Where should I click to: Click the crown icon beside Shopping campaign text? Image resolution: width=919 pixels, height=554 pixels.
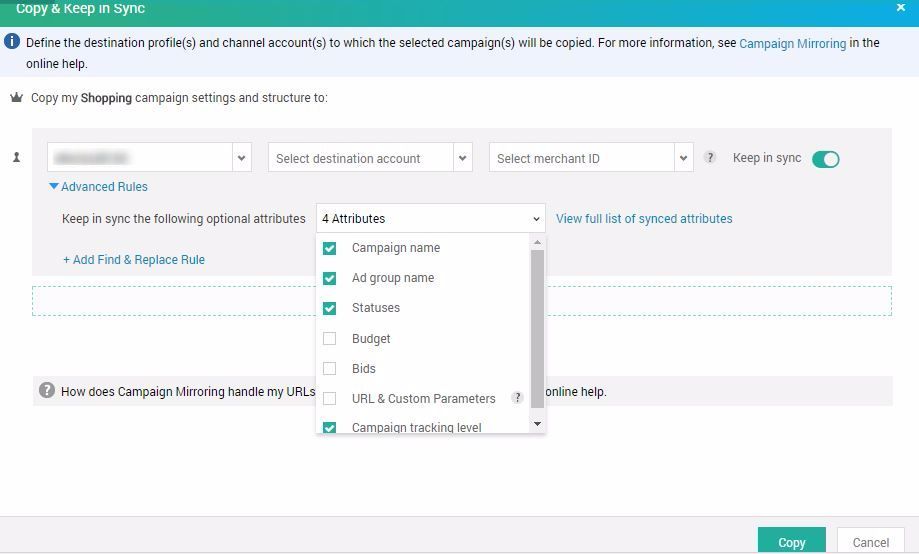tap(16, 97)
